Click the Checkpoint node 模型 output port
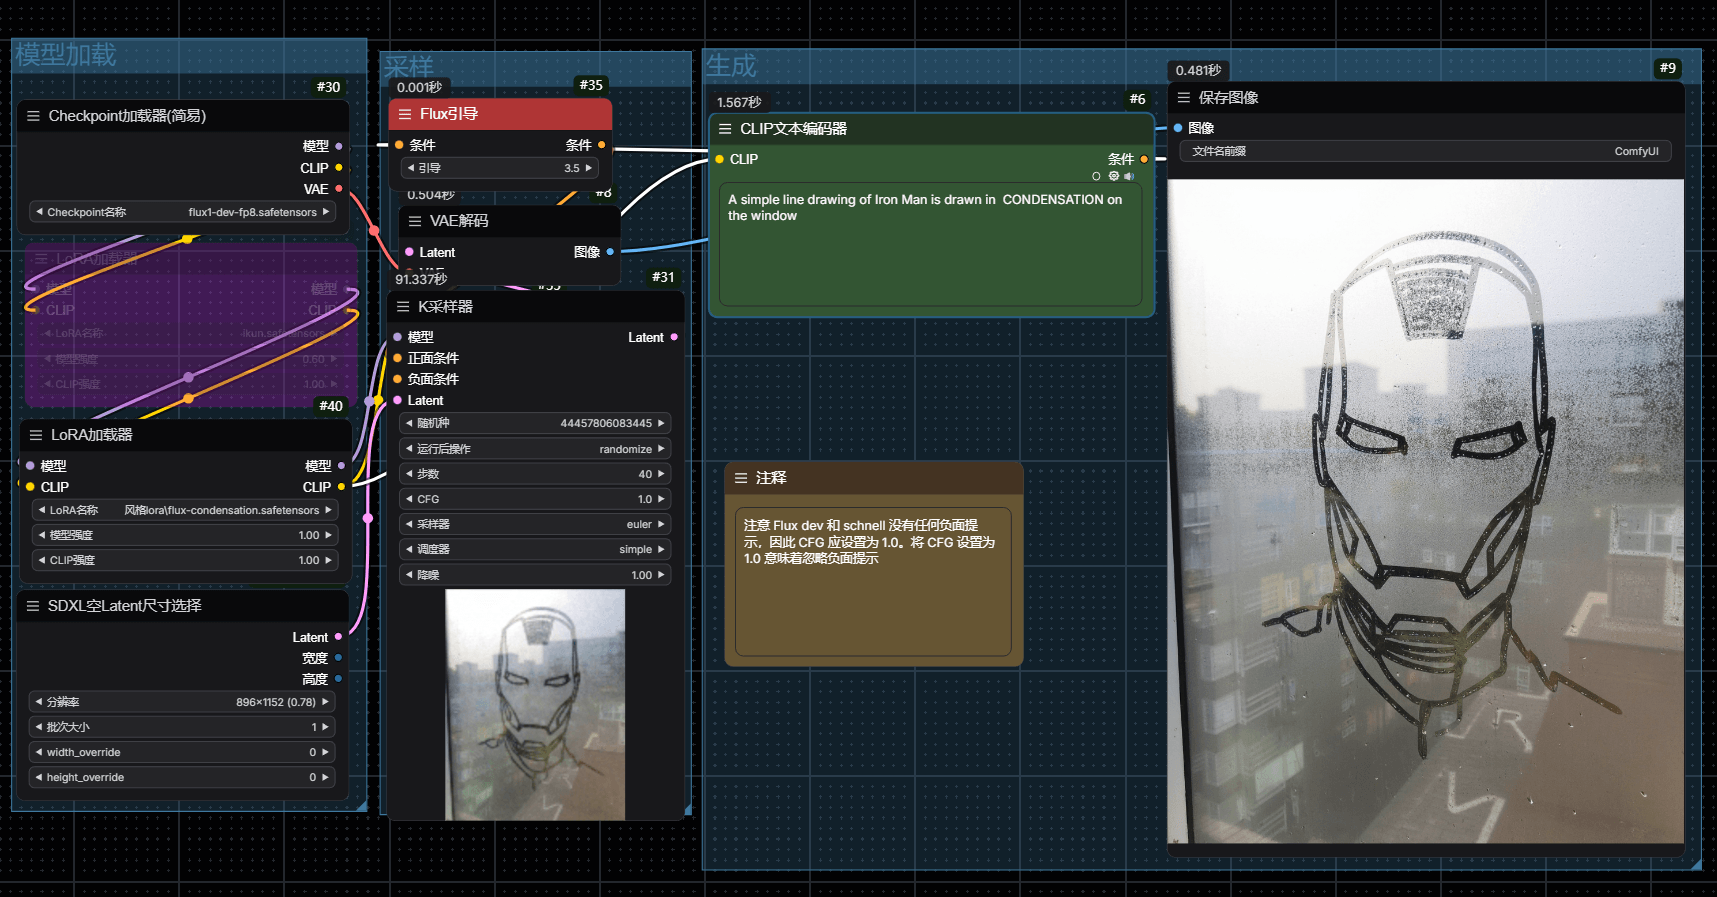 pyautogui.click(x=339, y=146)
